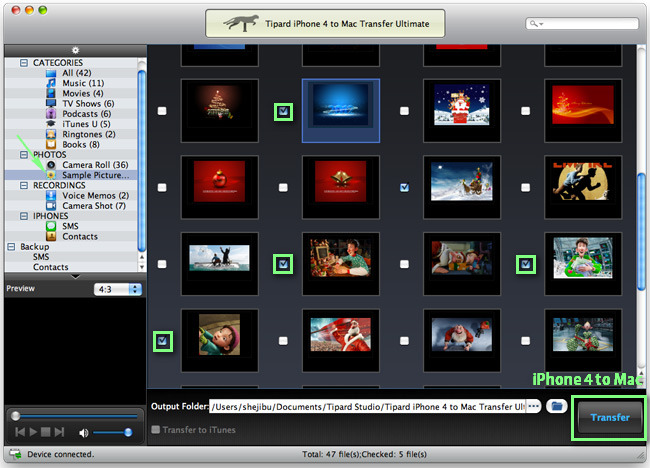The height and width of the screenshot is (468, 650).
Task: Click the speaker volume icon
Action: pos(84,433)
